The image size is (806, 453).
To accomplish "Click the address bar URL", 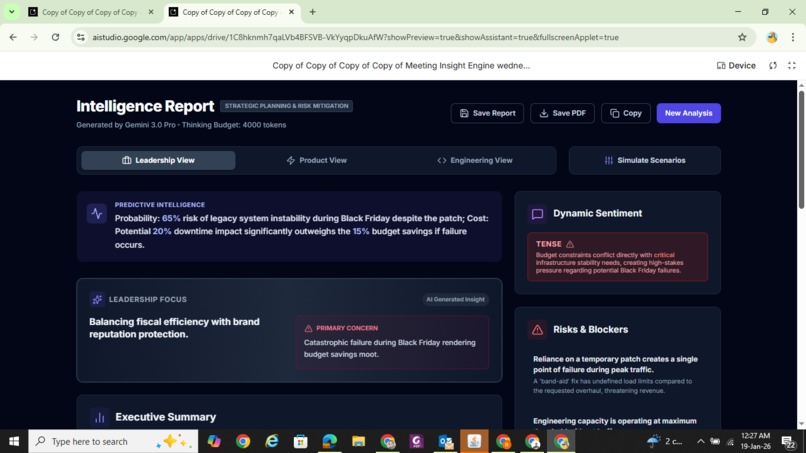I will (x=355, y=37).
